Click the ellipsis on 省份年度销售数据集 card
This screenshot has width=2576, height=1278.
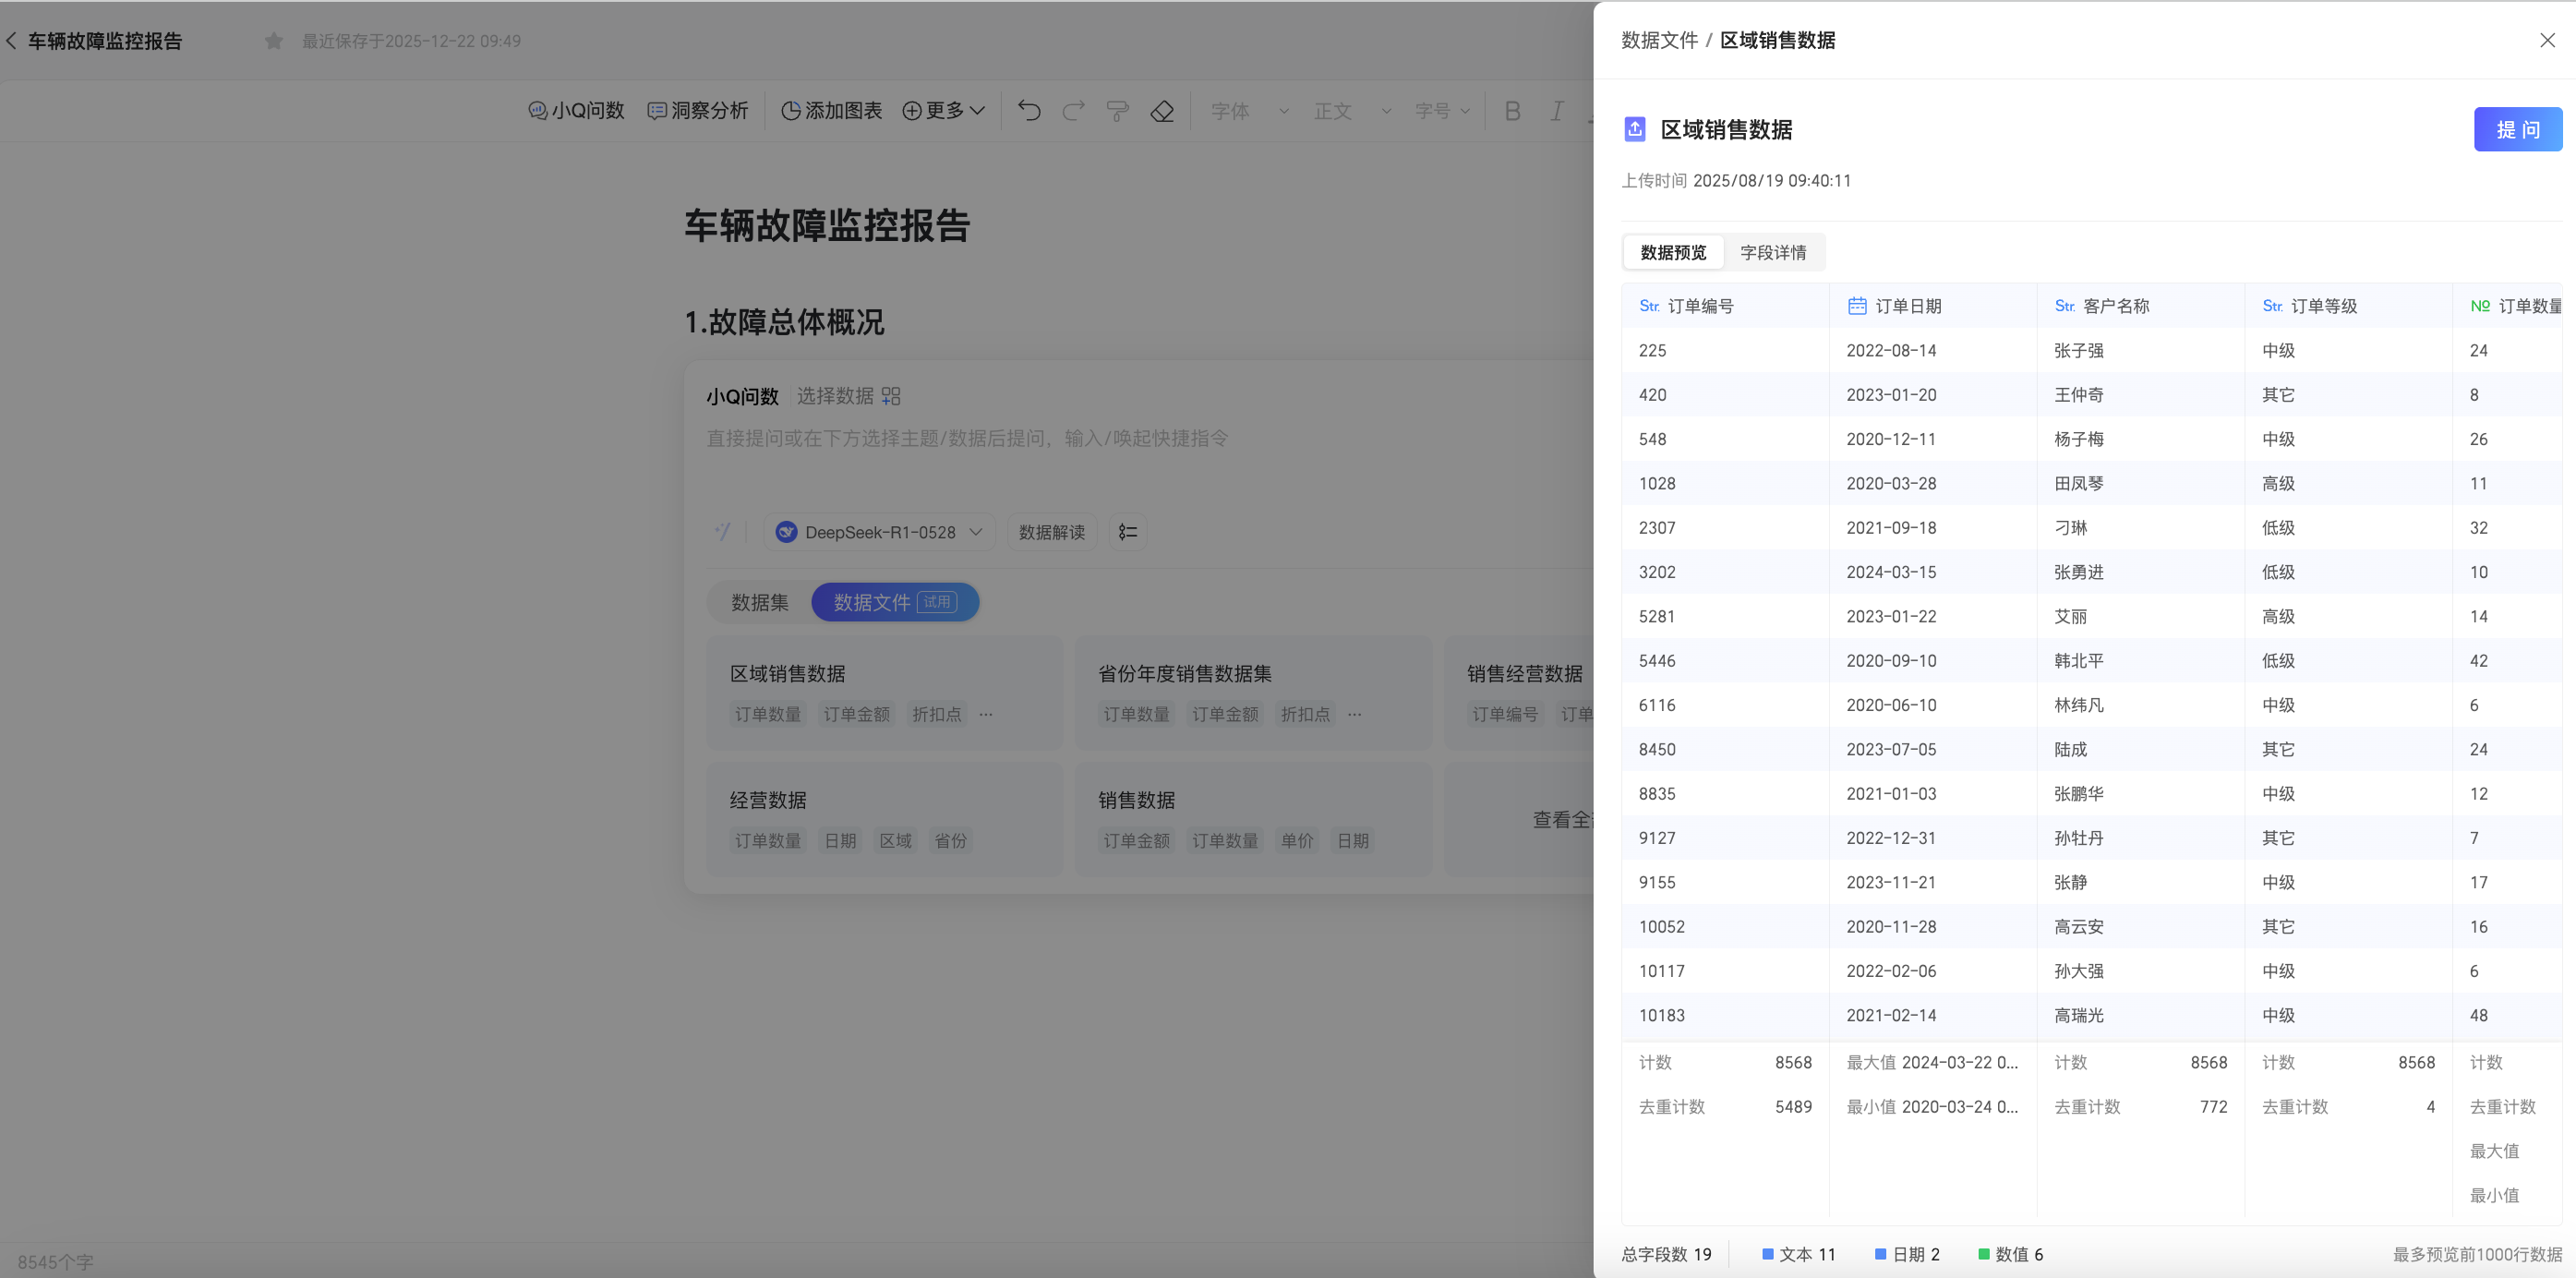(x=1354, y=714)
